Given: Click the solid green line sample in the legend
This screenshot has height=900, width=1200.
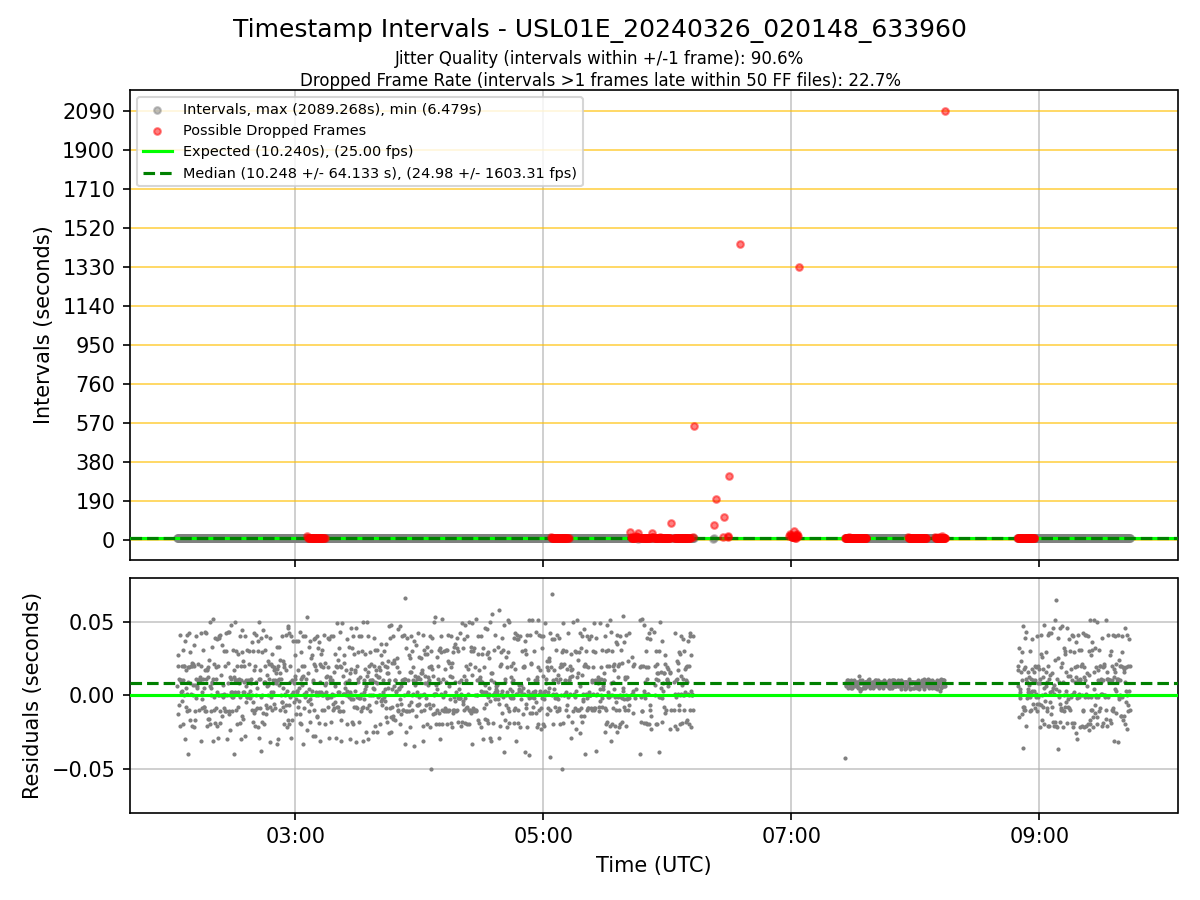Looking at the screenshot, I should (157, 152).
